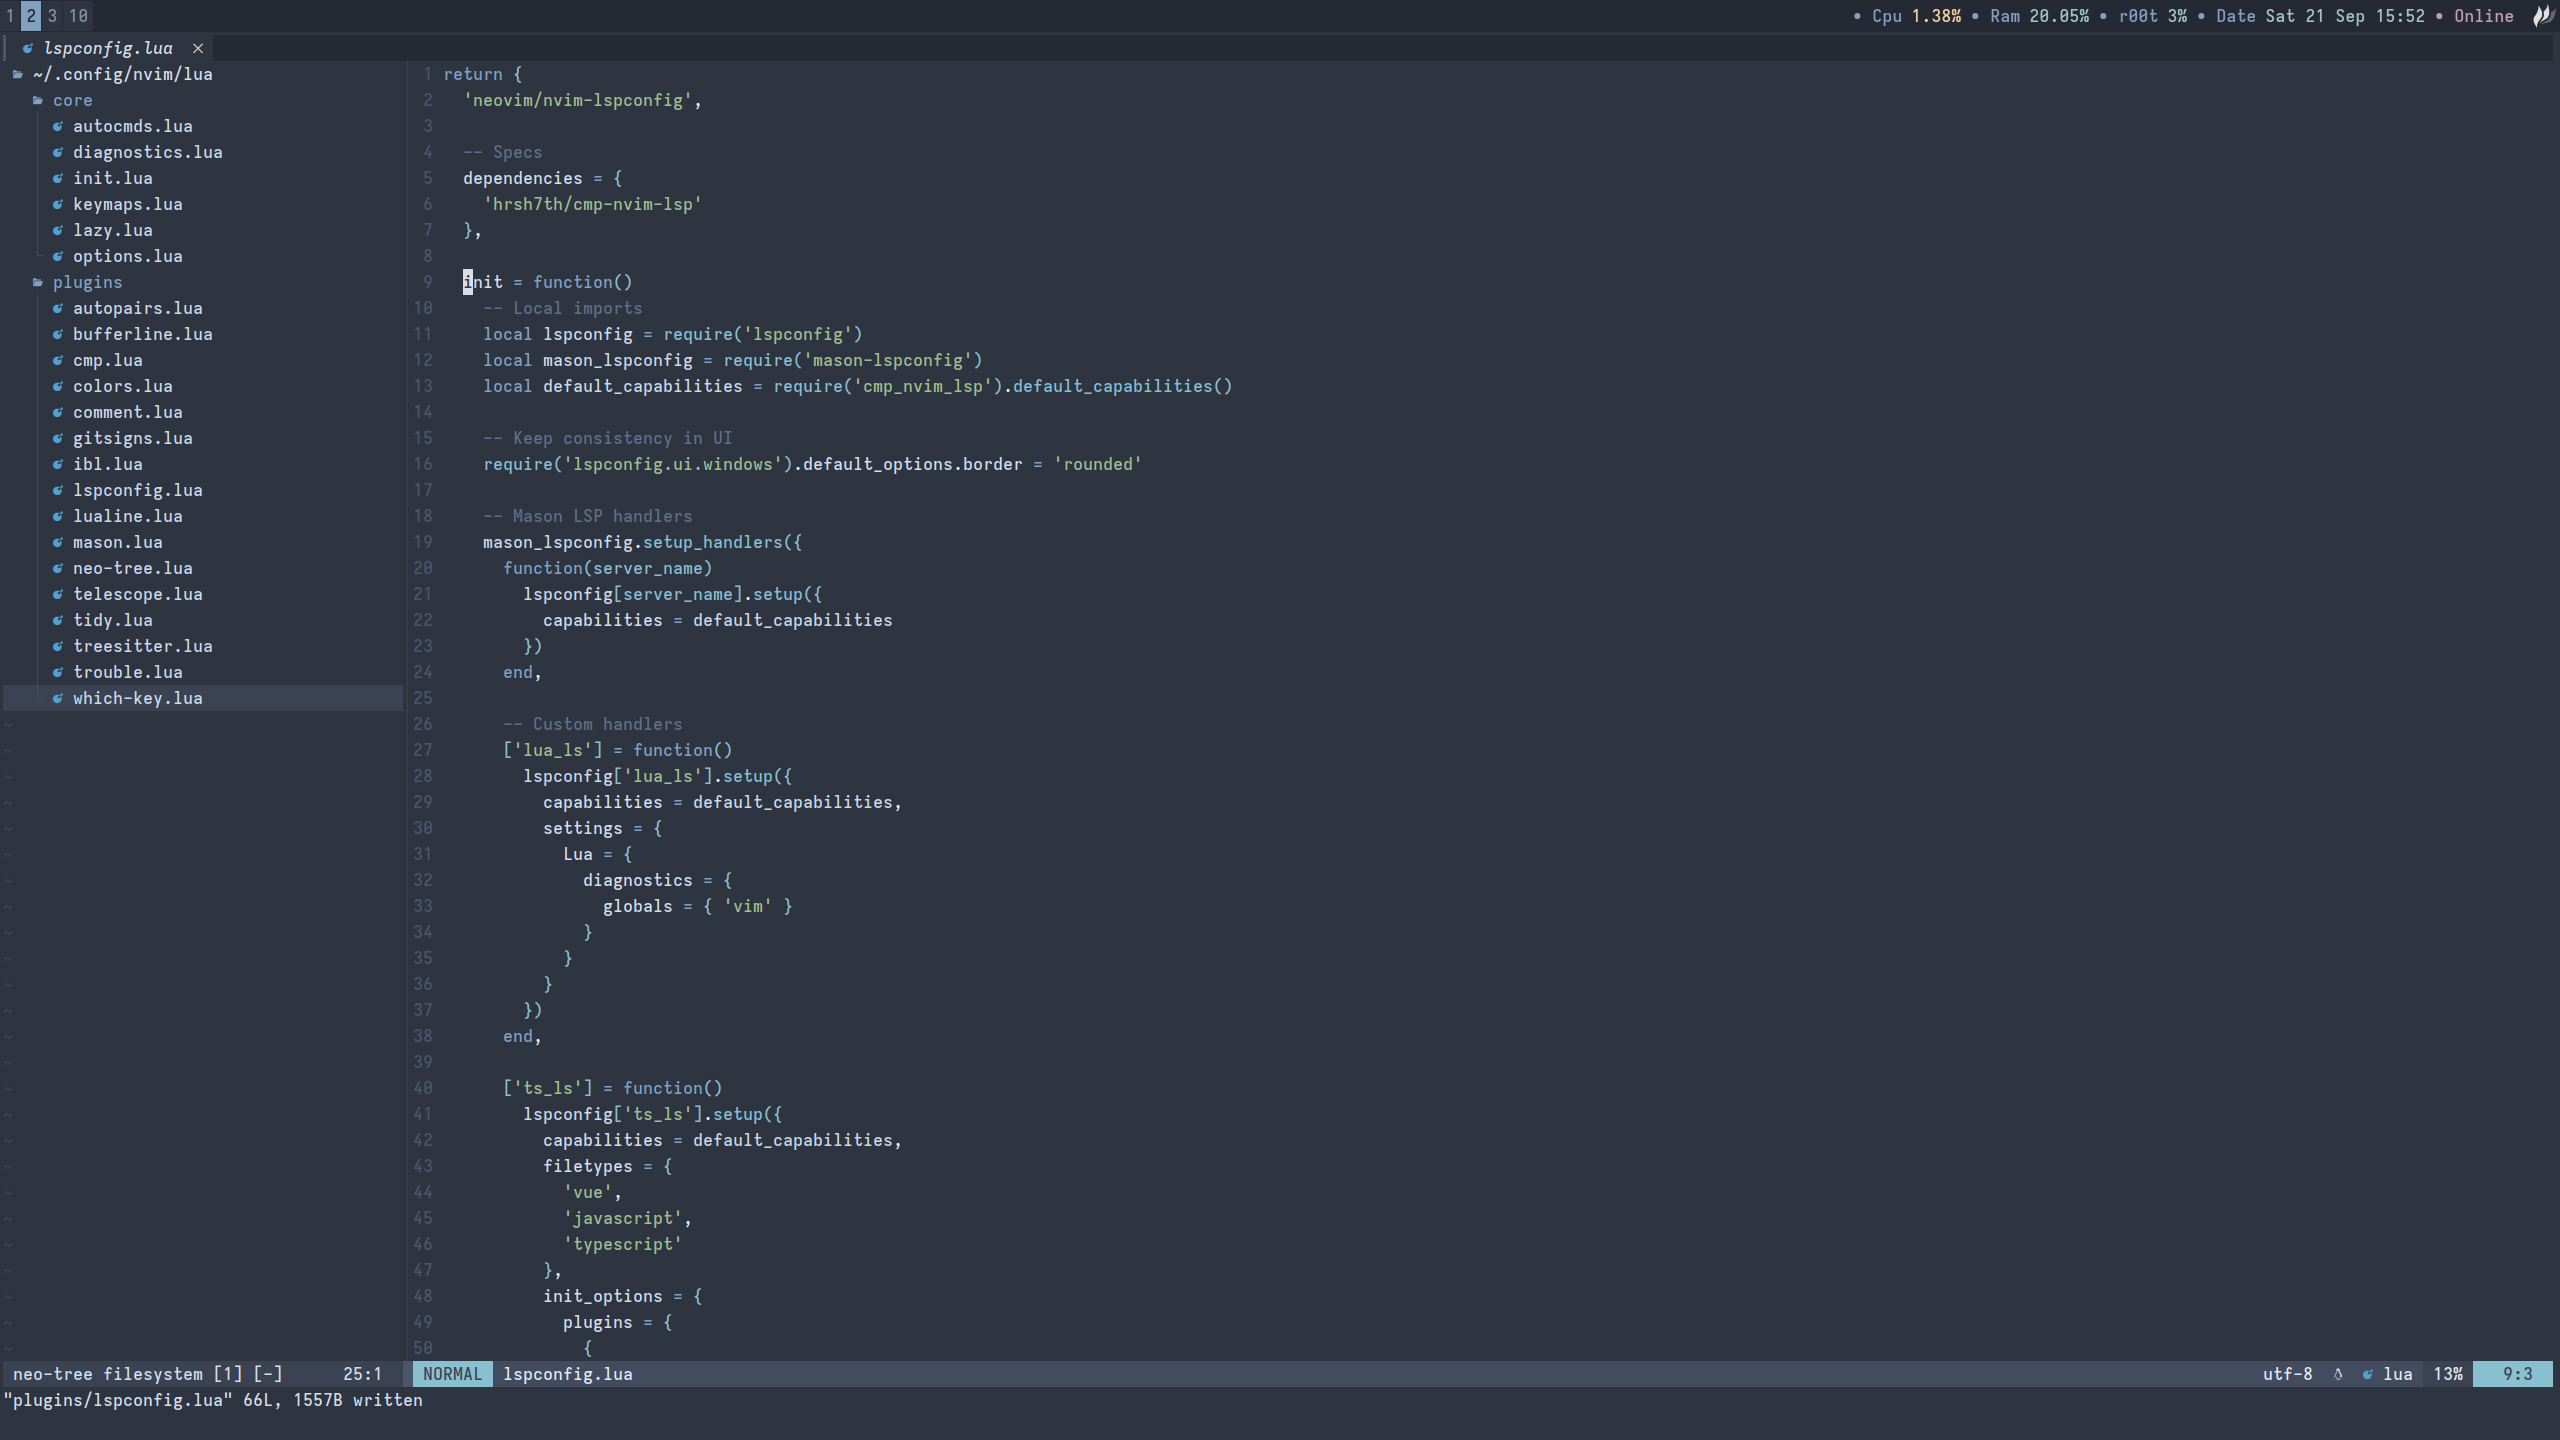Image resolution: width=2560 pixels, height=1440 pixels.
Task: Place cursor on line 1 return keyword
Action: pyautogui.click(x=473, y=74)
